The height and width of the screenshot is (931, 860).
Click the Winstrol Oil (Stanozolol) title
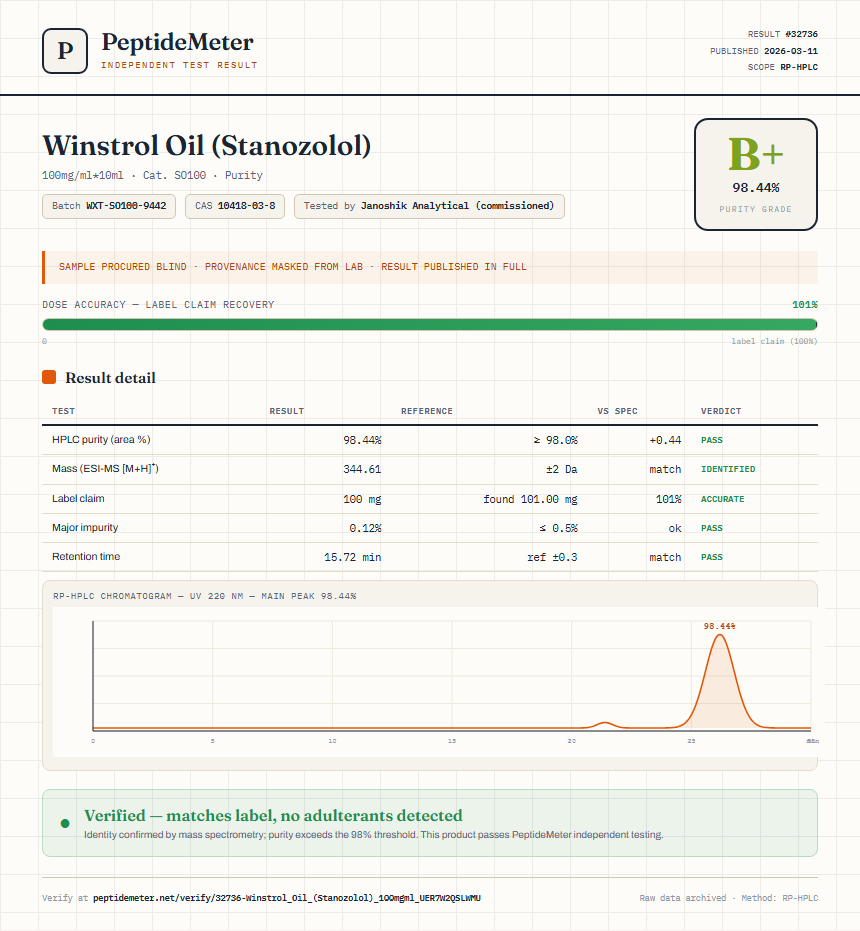click(207, 146)
